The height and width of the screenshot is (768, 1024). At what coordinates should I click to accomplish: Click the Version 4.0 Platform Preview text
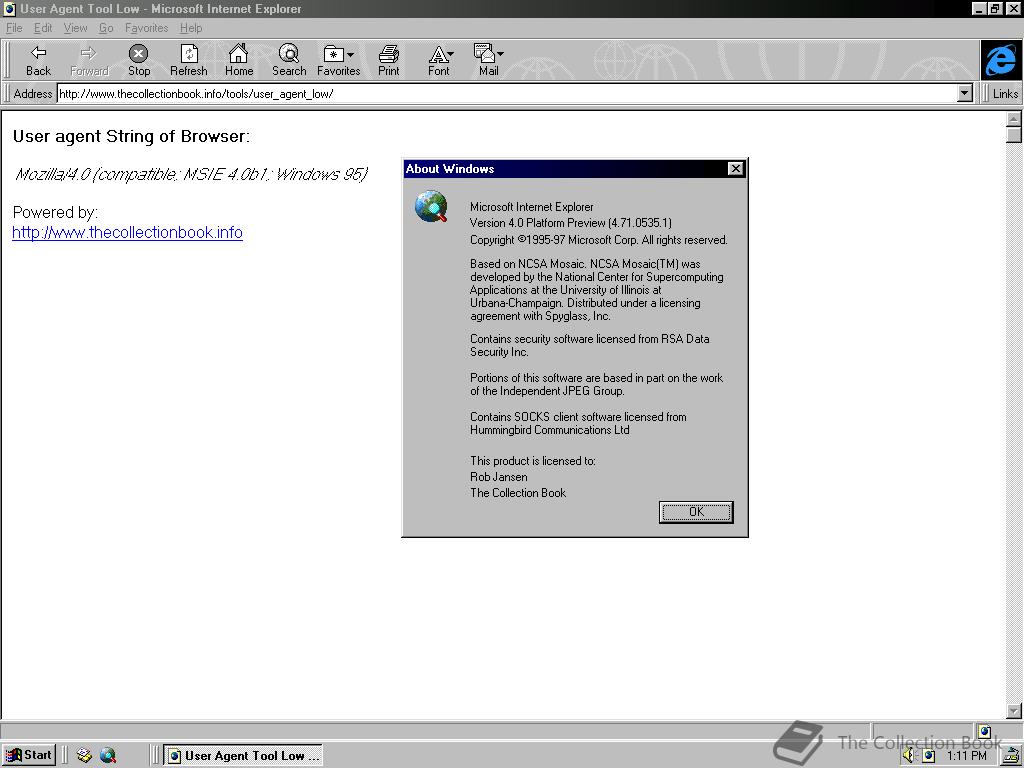pos(571,223)
